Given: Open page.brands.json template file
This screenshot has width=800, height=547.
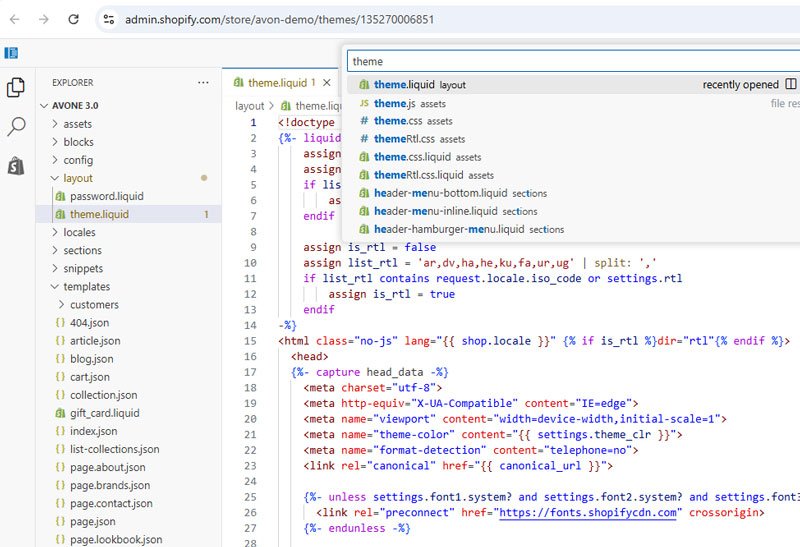Looking at the screenshot, I should [x=129, y=486].
